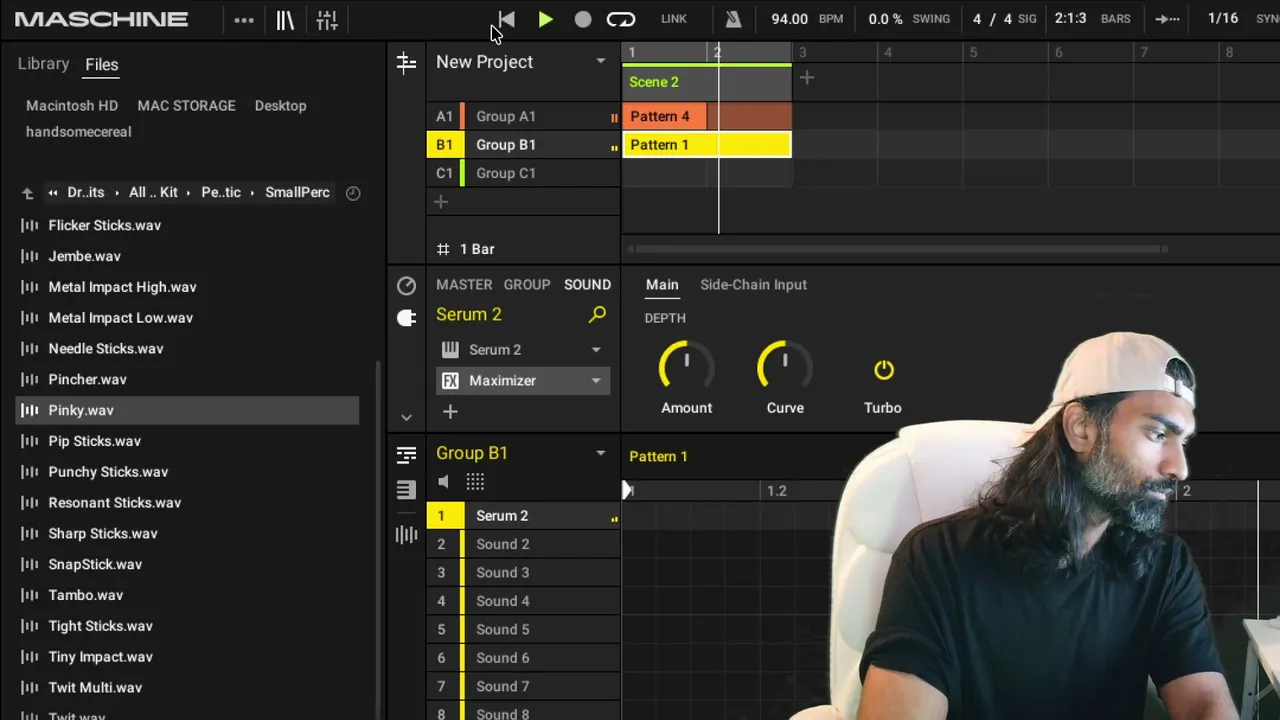Click the magnifier quick-browse icon
The width and height of the screenshot is (1280, 720).
pos(597,315)
